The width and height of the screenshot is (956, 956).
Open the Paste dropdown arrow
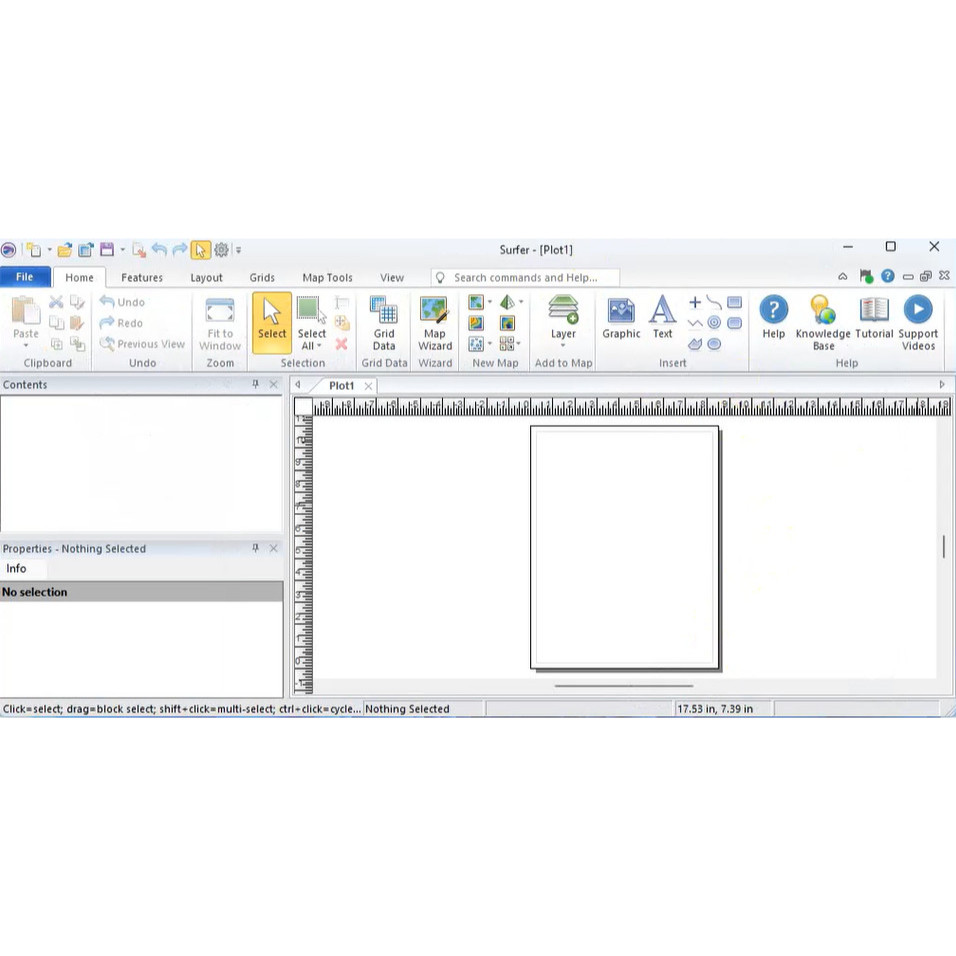point(26,346)
